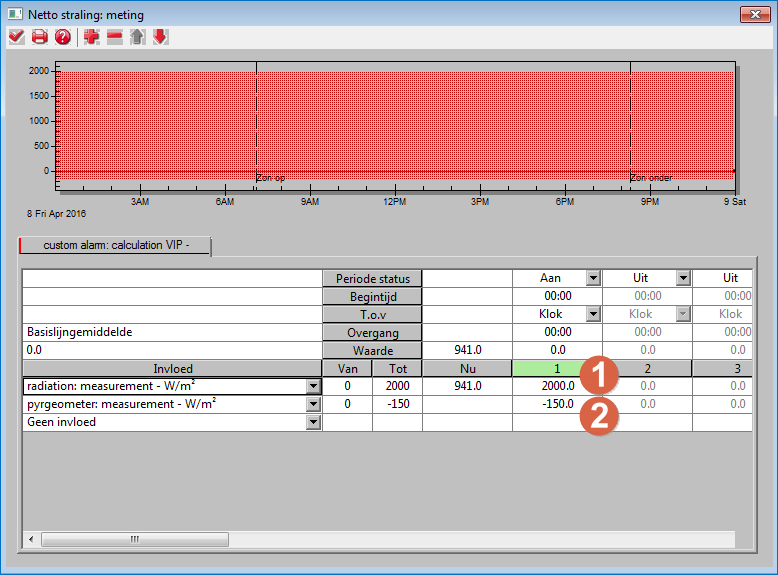Click the red checkmark confirm icon
This screenshot has width=778, height=575.
tap(16, 37)
